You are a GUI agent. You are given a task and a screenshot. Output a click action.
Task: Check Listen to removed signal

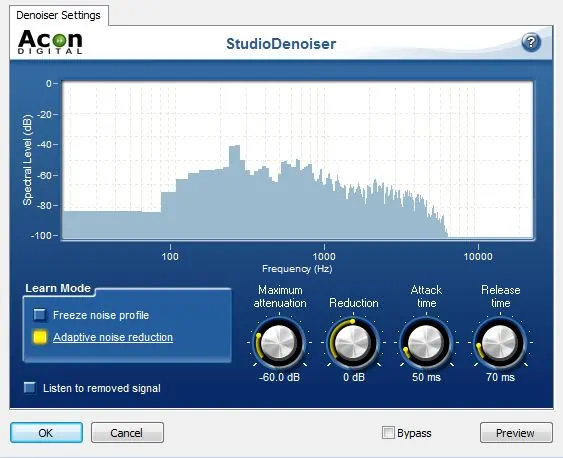click(x=30, y=388)
